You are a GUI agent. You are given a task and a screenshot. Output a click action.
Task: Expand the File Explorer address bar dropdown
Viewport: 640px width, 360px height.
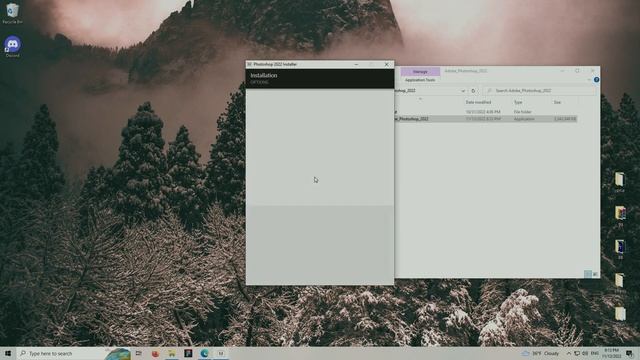(463, 91)
